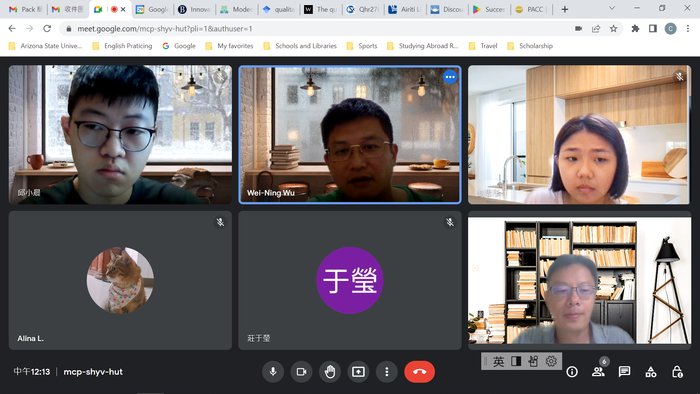Open the tab search chevron

click(x=612, y=8)
